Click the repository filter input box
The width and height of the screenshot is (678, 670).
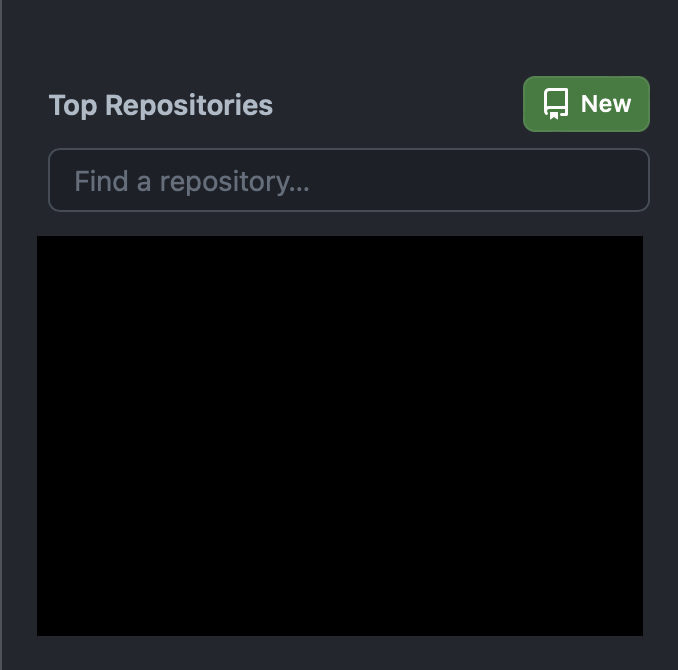point(349,180)
